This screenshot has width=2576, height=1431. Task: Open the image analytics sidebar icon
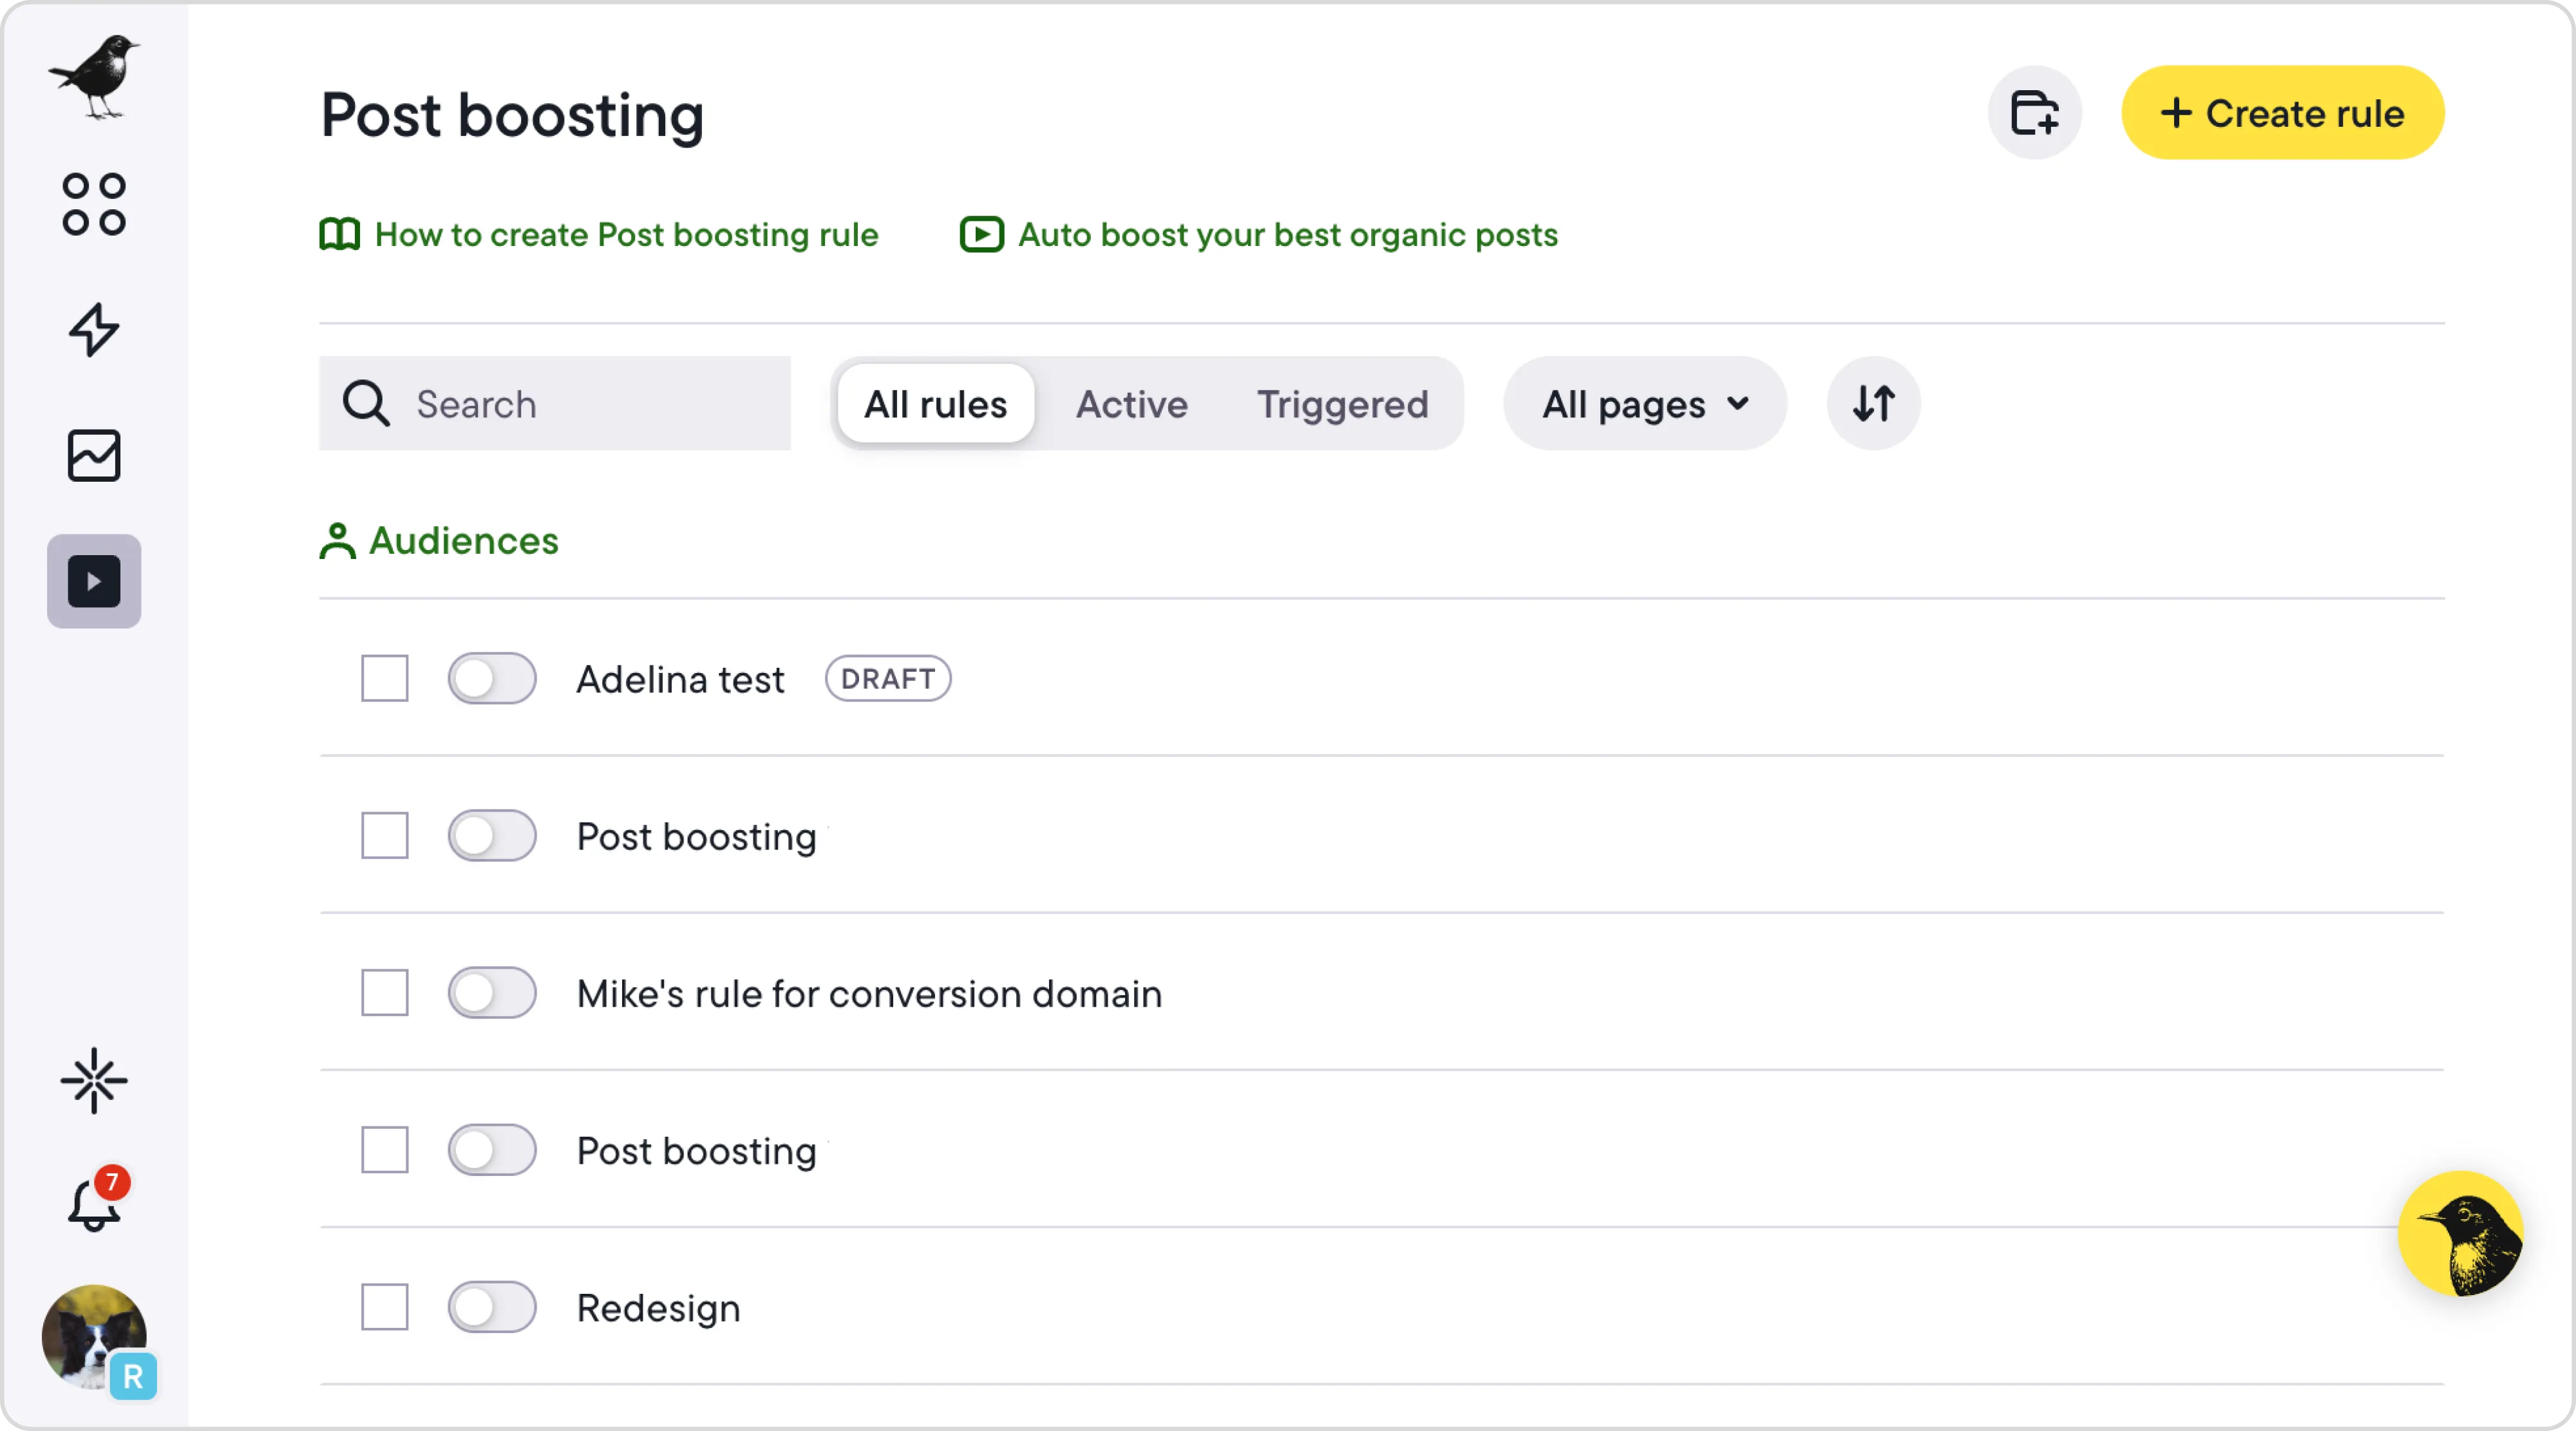[x=94, y=456]
